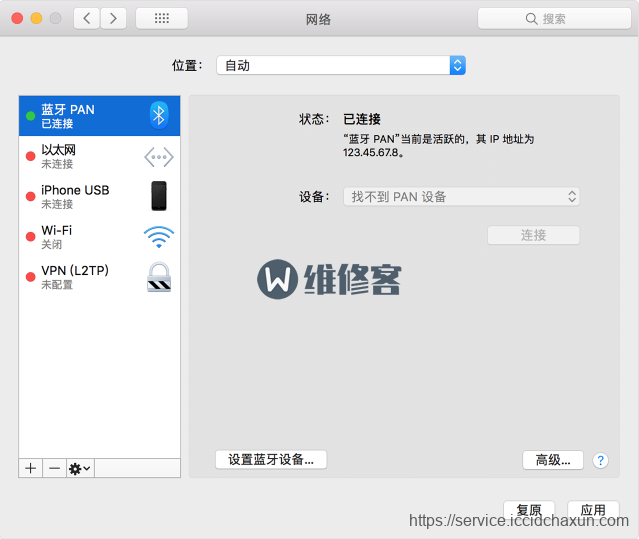Click the iPhone device icon
The width and height of the screenshot is (639, 539).
point(159,196)
